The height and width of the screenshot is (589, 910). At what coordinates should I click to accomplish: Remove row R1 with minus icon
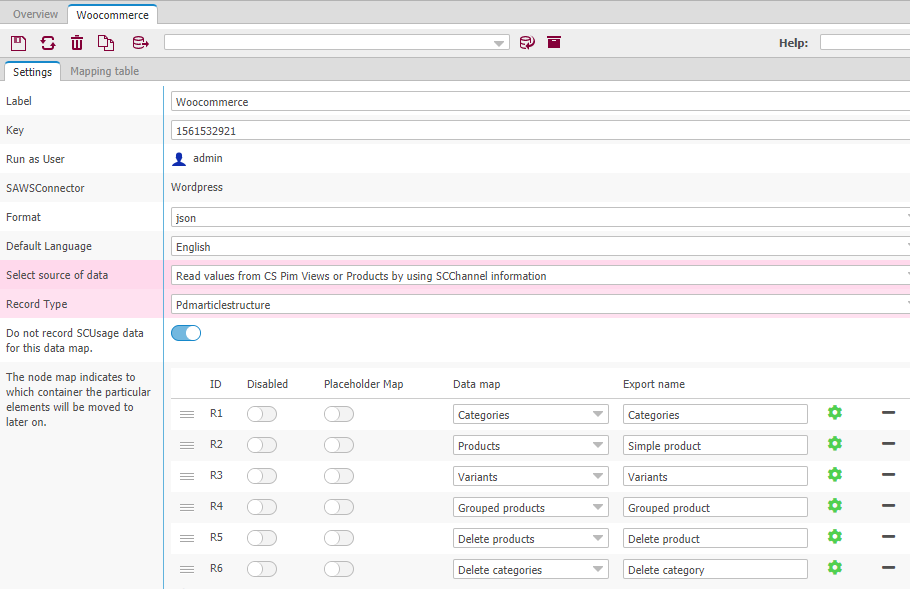pos(888,413)
